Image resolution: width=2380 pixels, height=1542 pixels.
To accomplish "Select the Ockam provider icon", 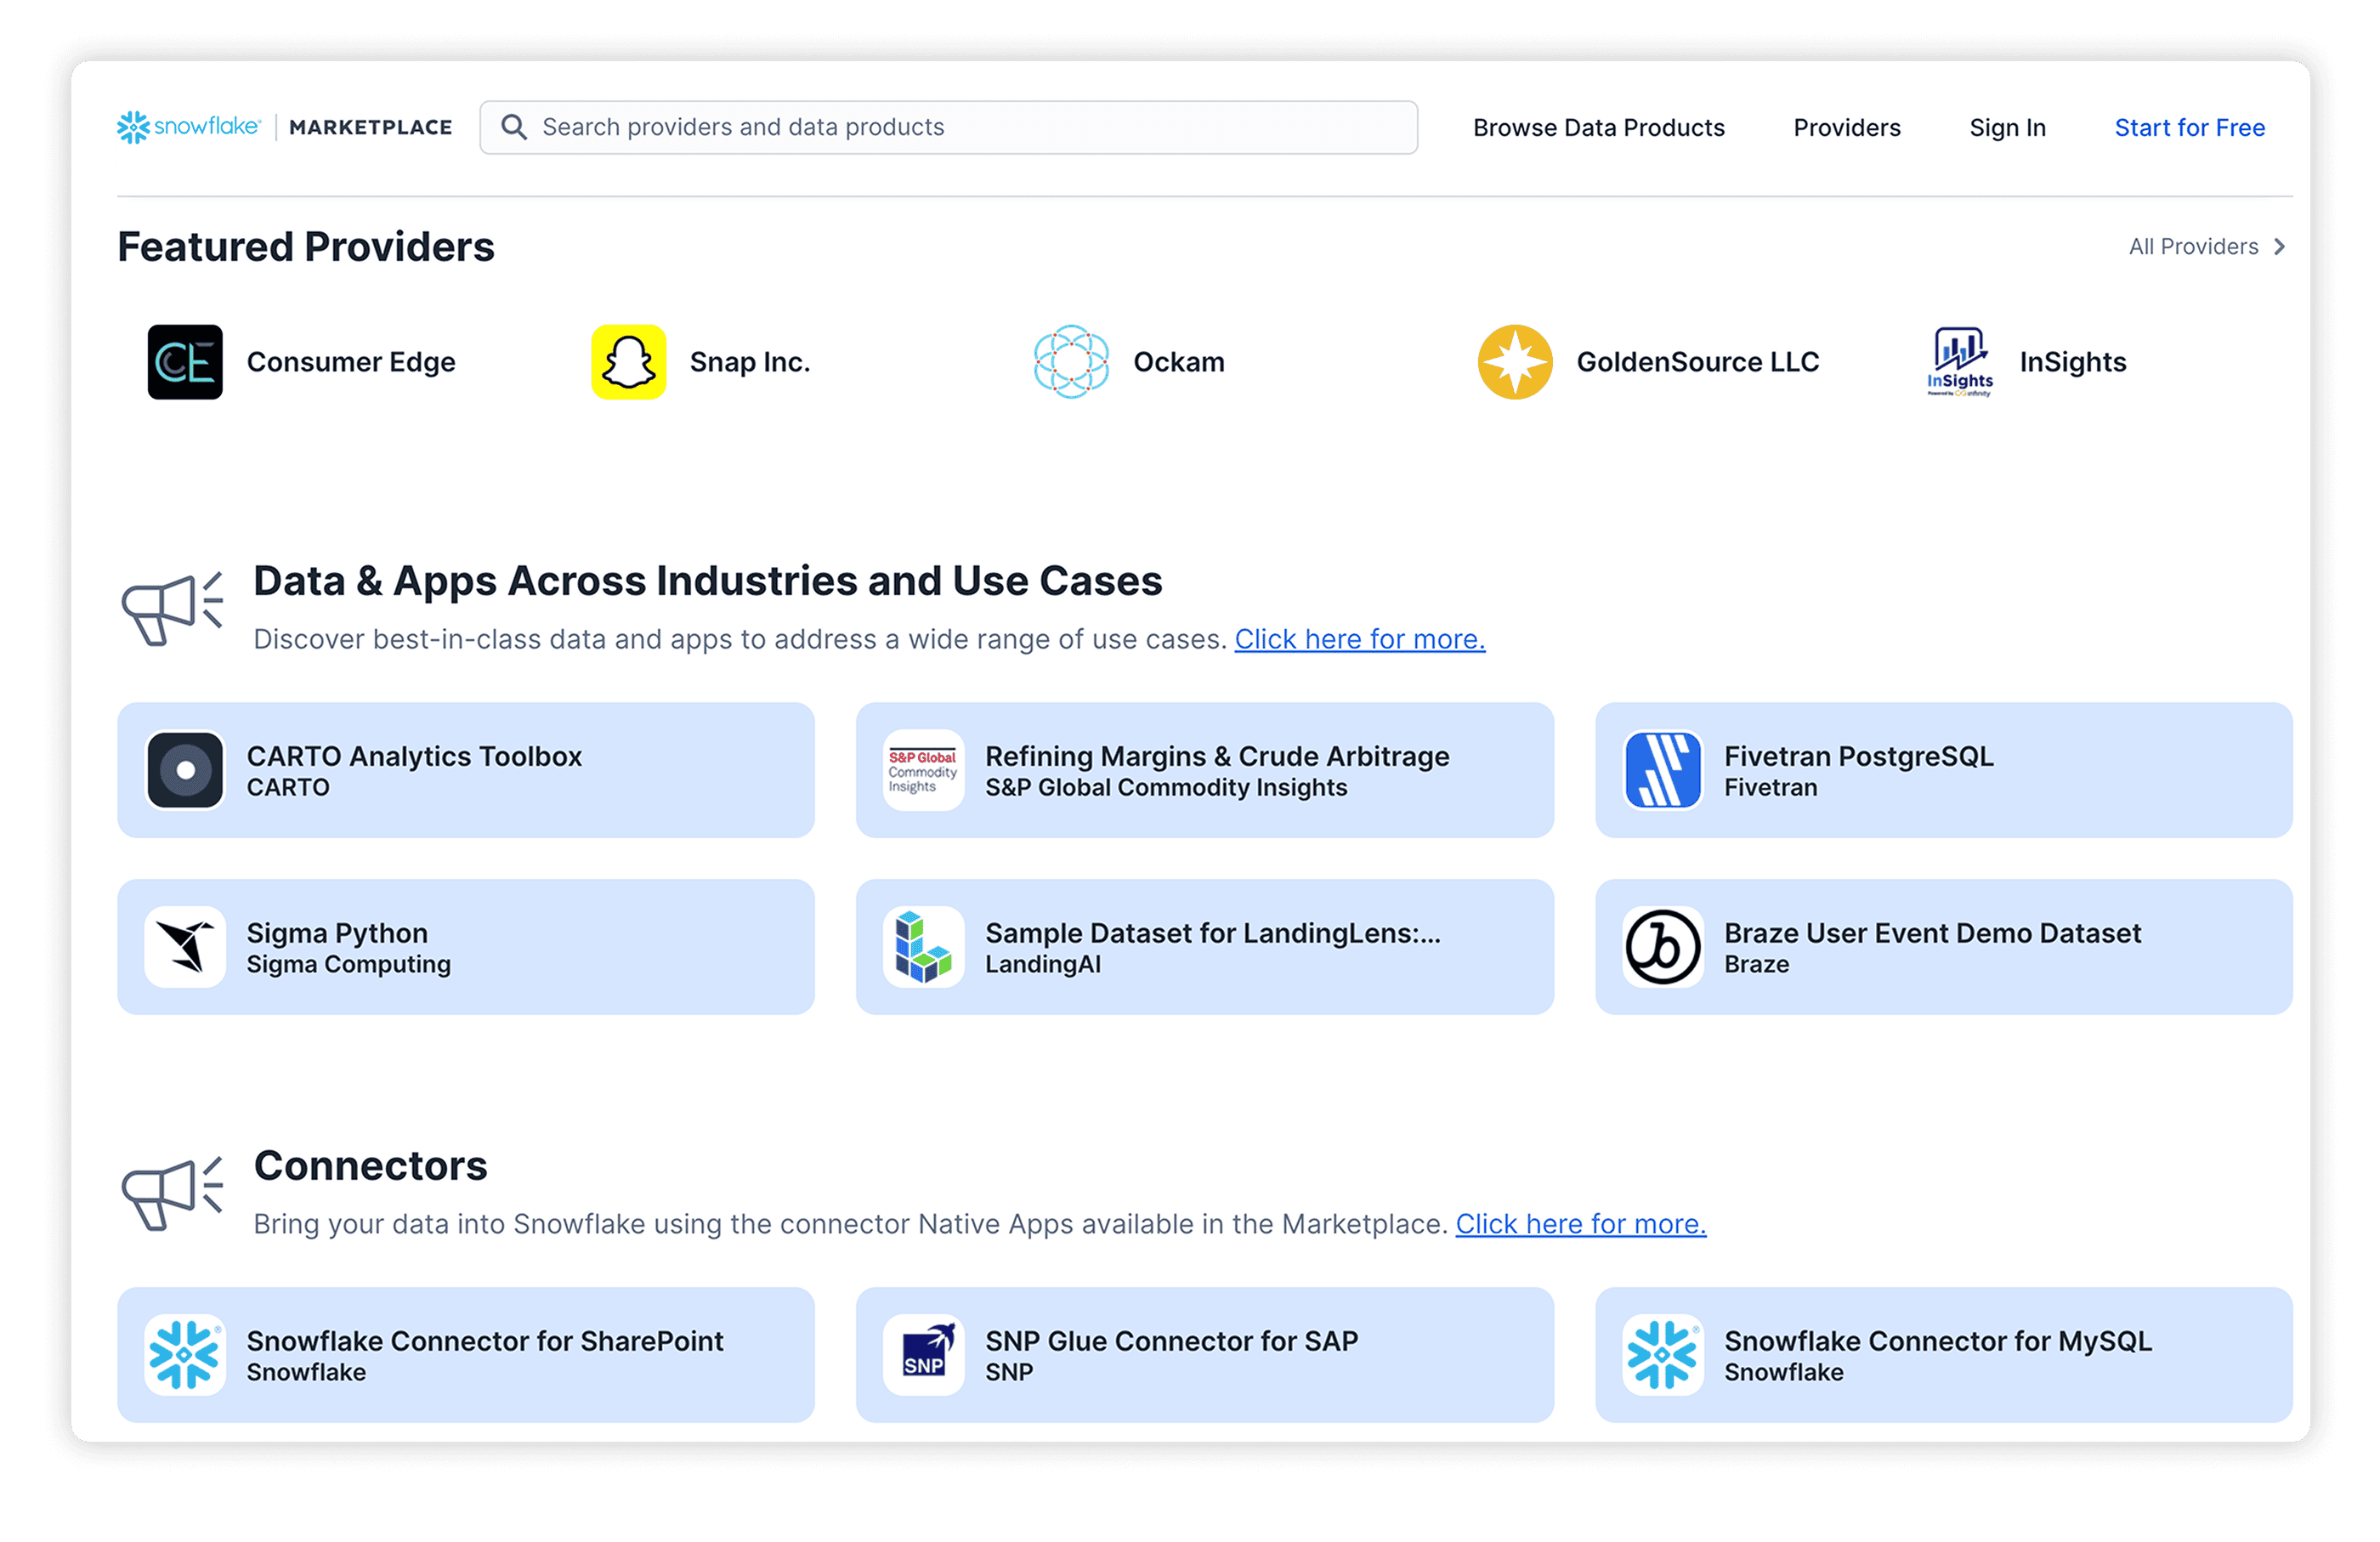I will (x=1071, y=362).
